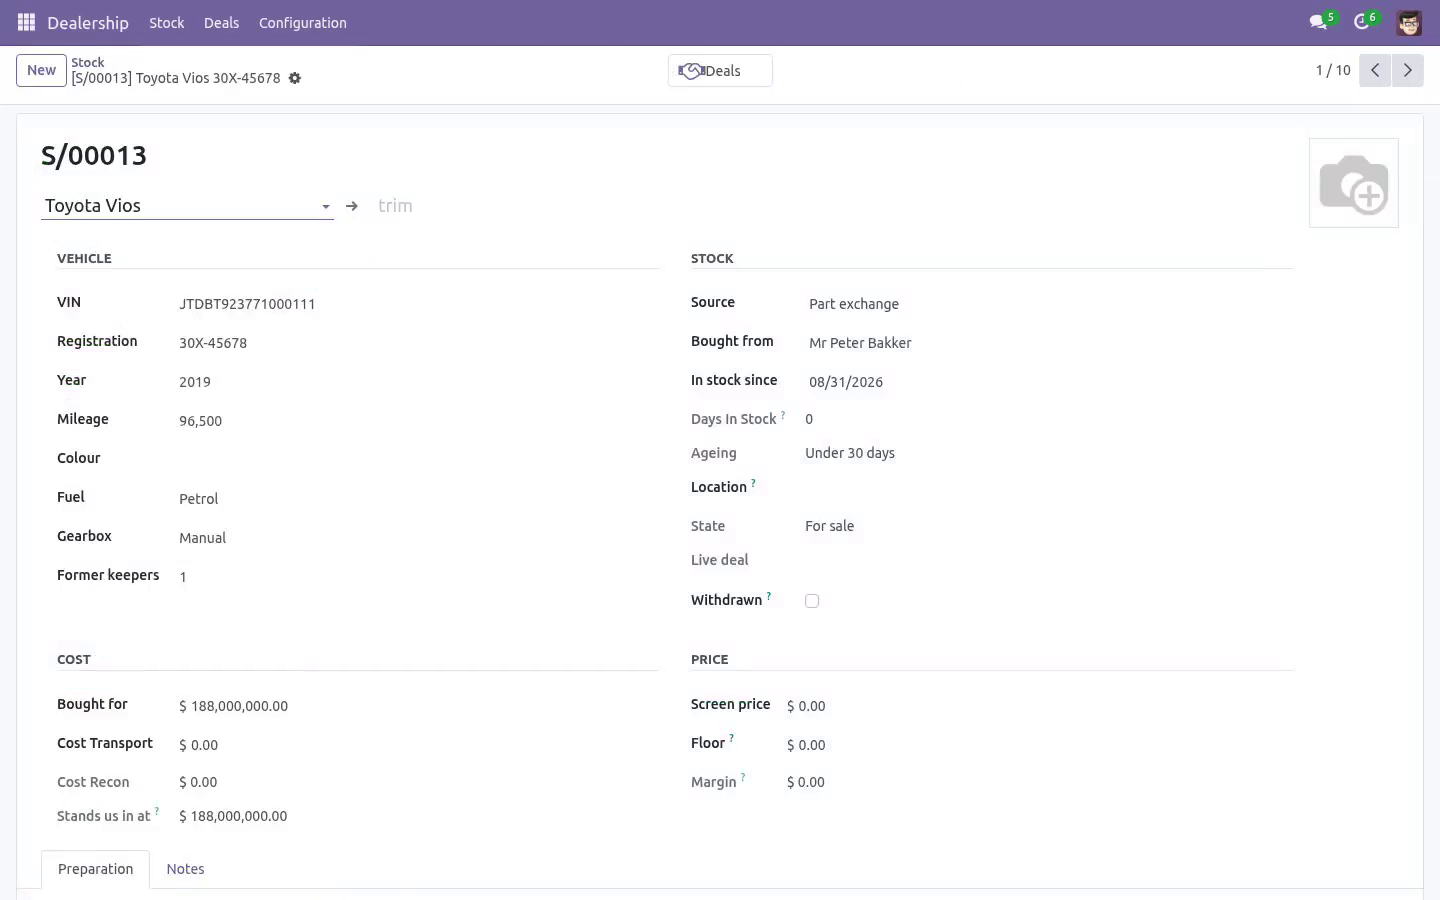This screenshot has width=1440, height=900.
Task: Switch to the Preparation tab
Action: [x=95, y=869]
